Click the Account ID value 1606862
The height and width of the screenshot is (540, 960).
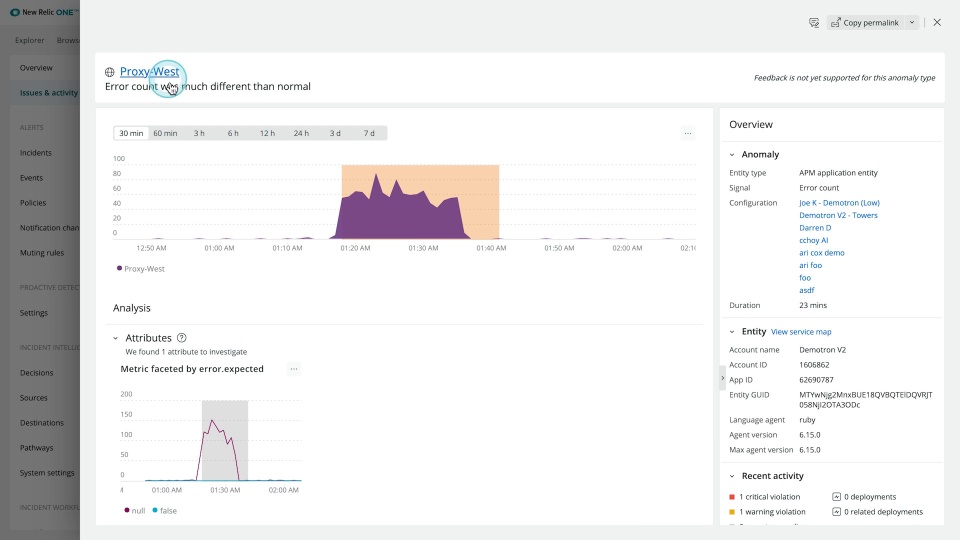(x=814, y=365)
